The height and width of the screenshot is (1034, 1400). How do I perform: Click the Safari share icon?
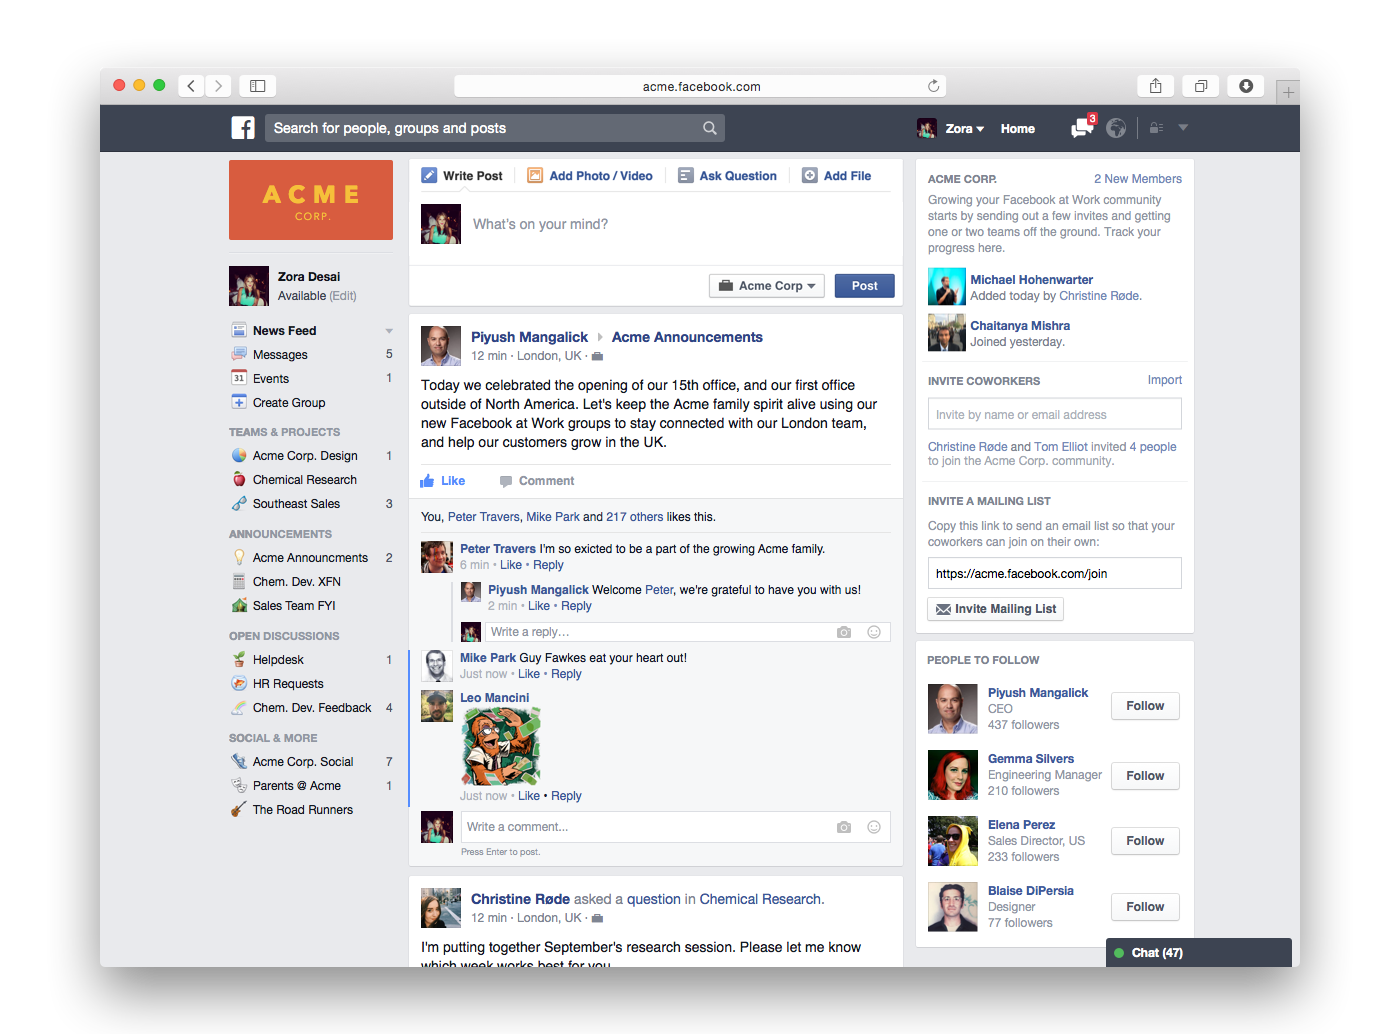[x=1155, y=86]
